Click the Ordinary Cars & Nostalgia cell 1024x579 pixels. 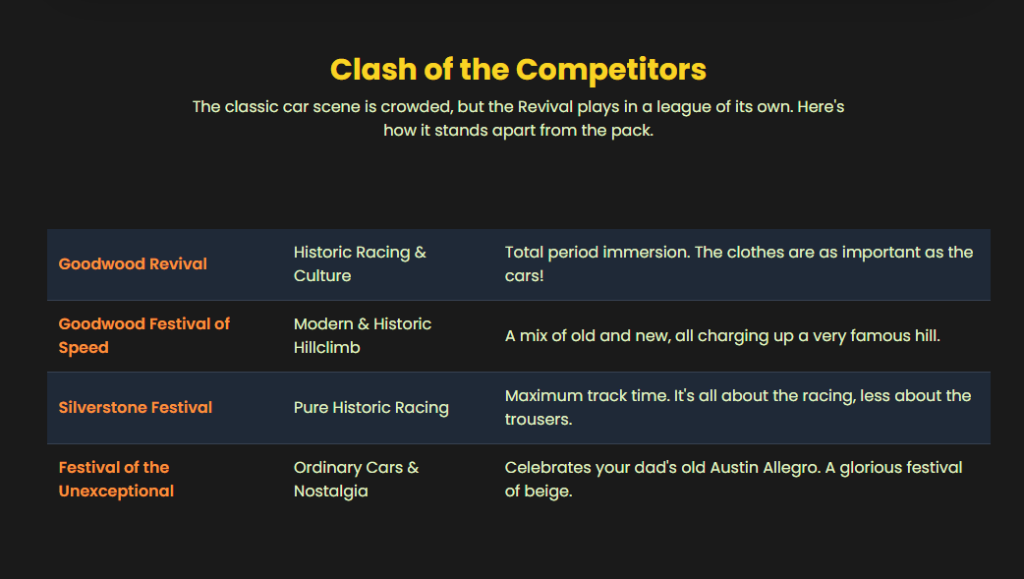pos(356,479)
